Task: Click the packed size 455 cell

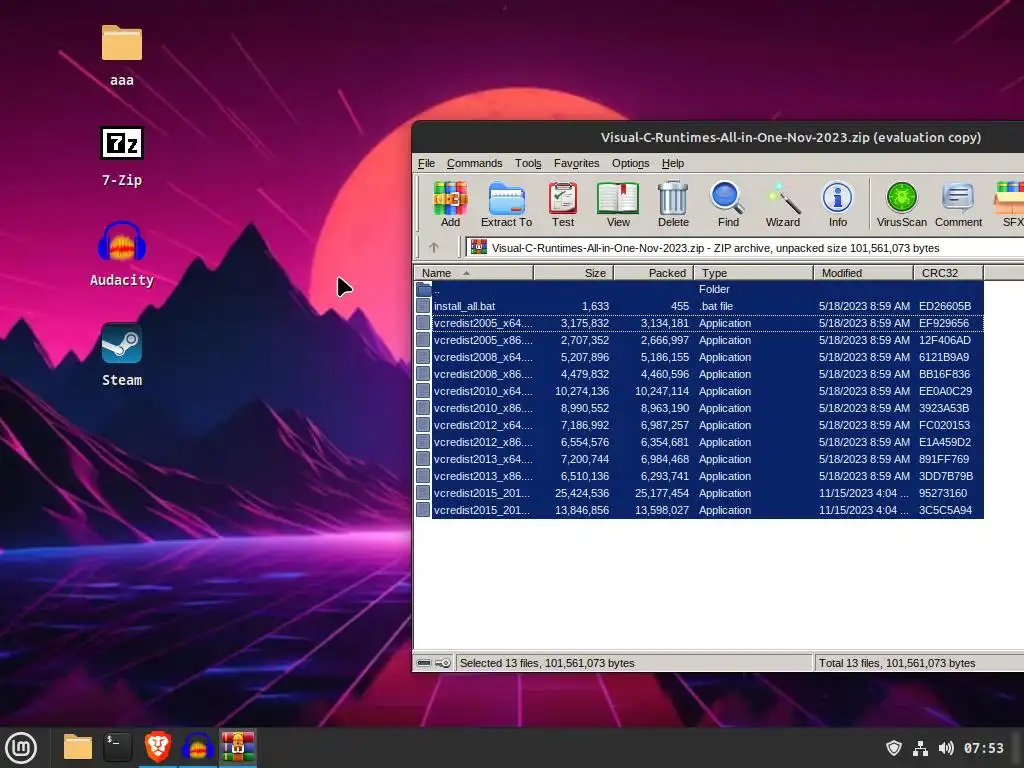Action: [x=680, y=306]
